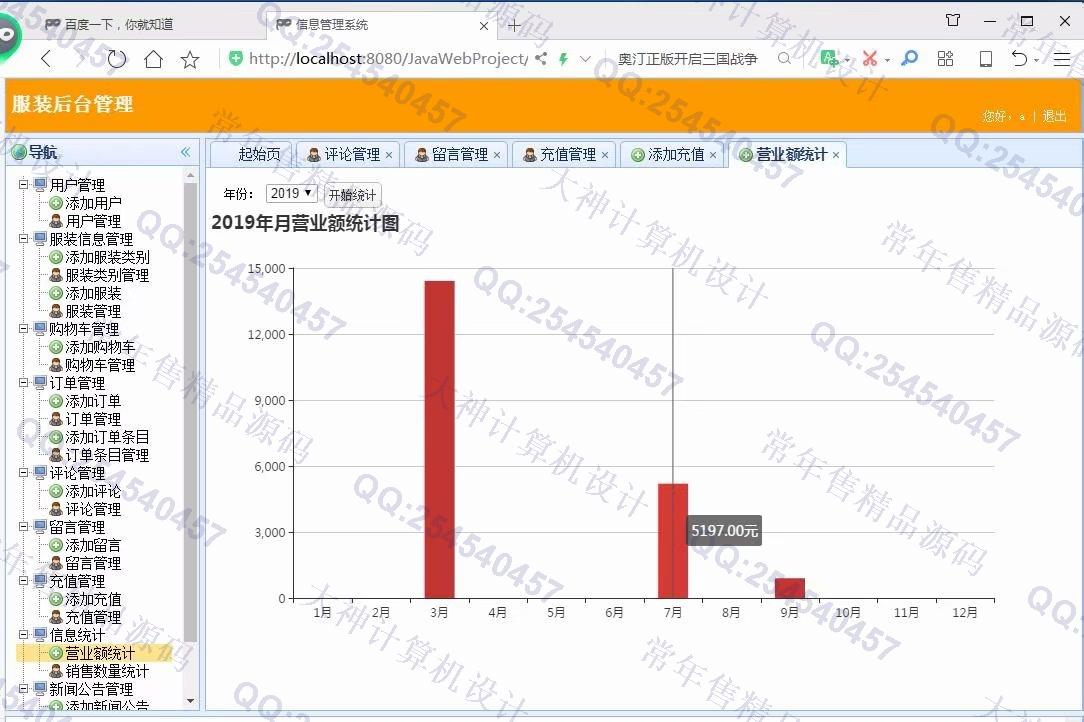Collapse the 导航 panel with double-arrow

pyautogui.click(x=185, y=152)
